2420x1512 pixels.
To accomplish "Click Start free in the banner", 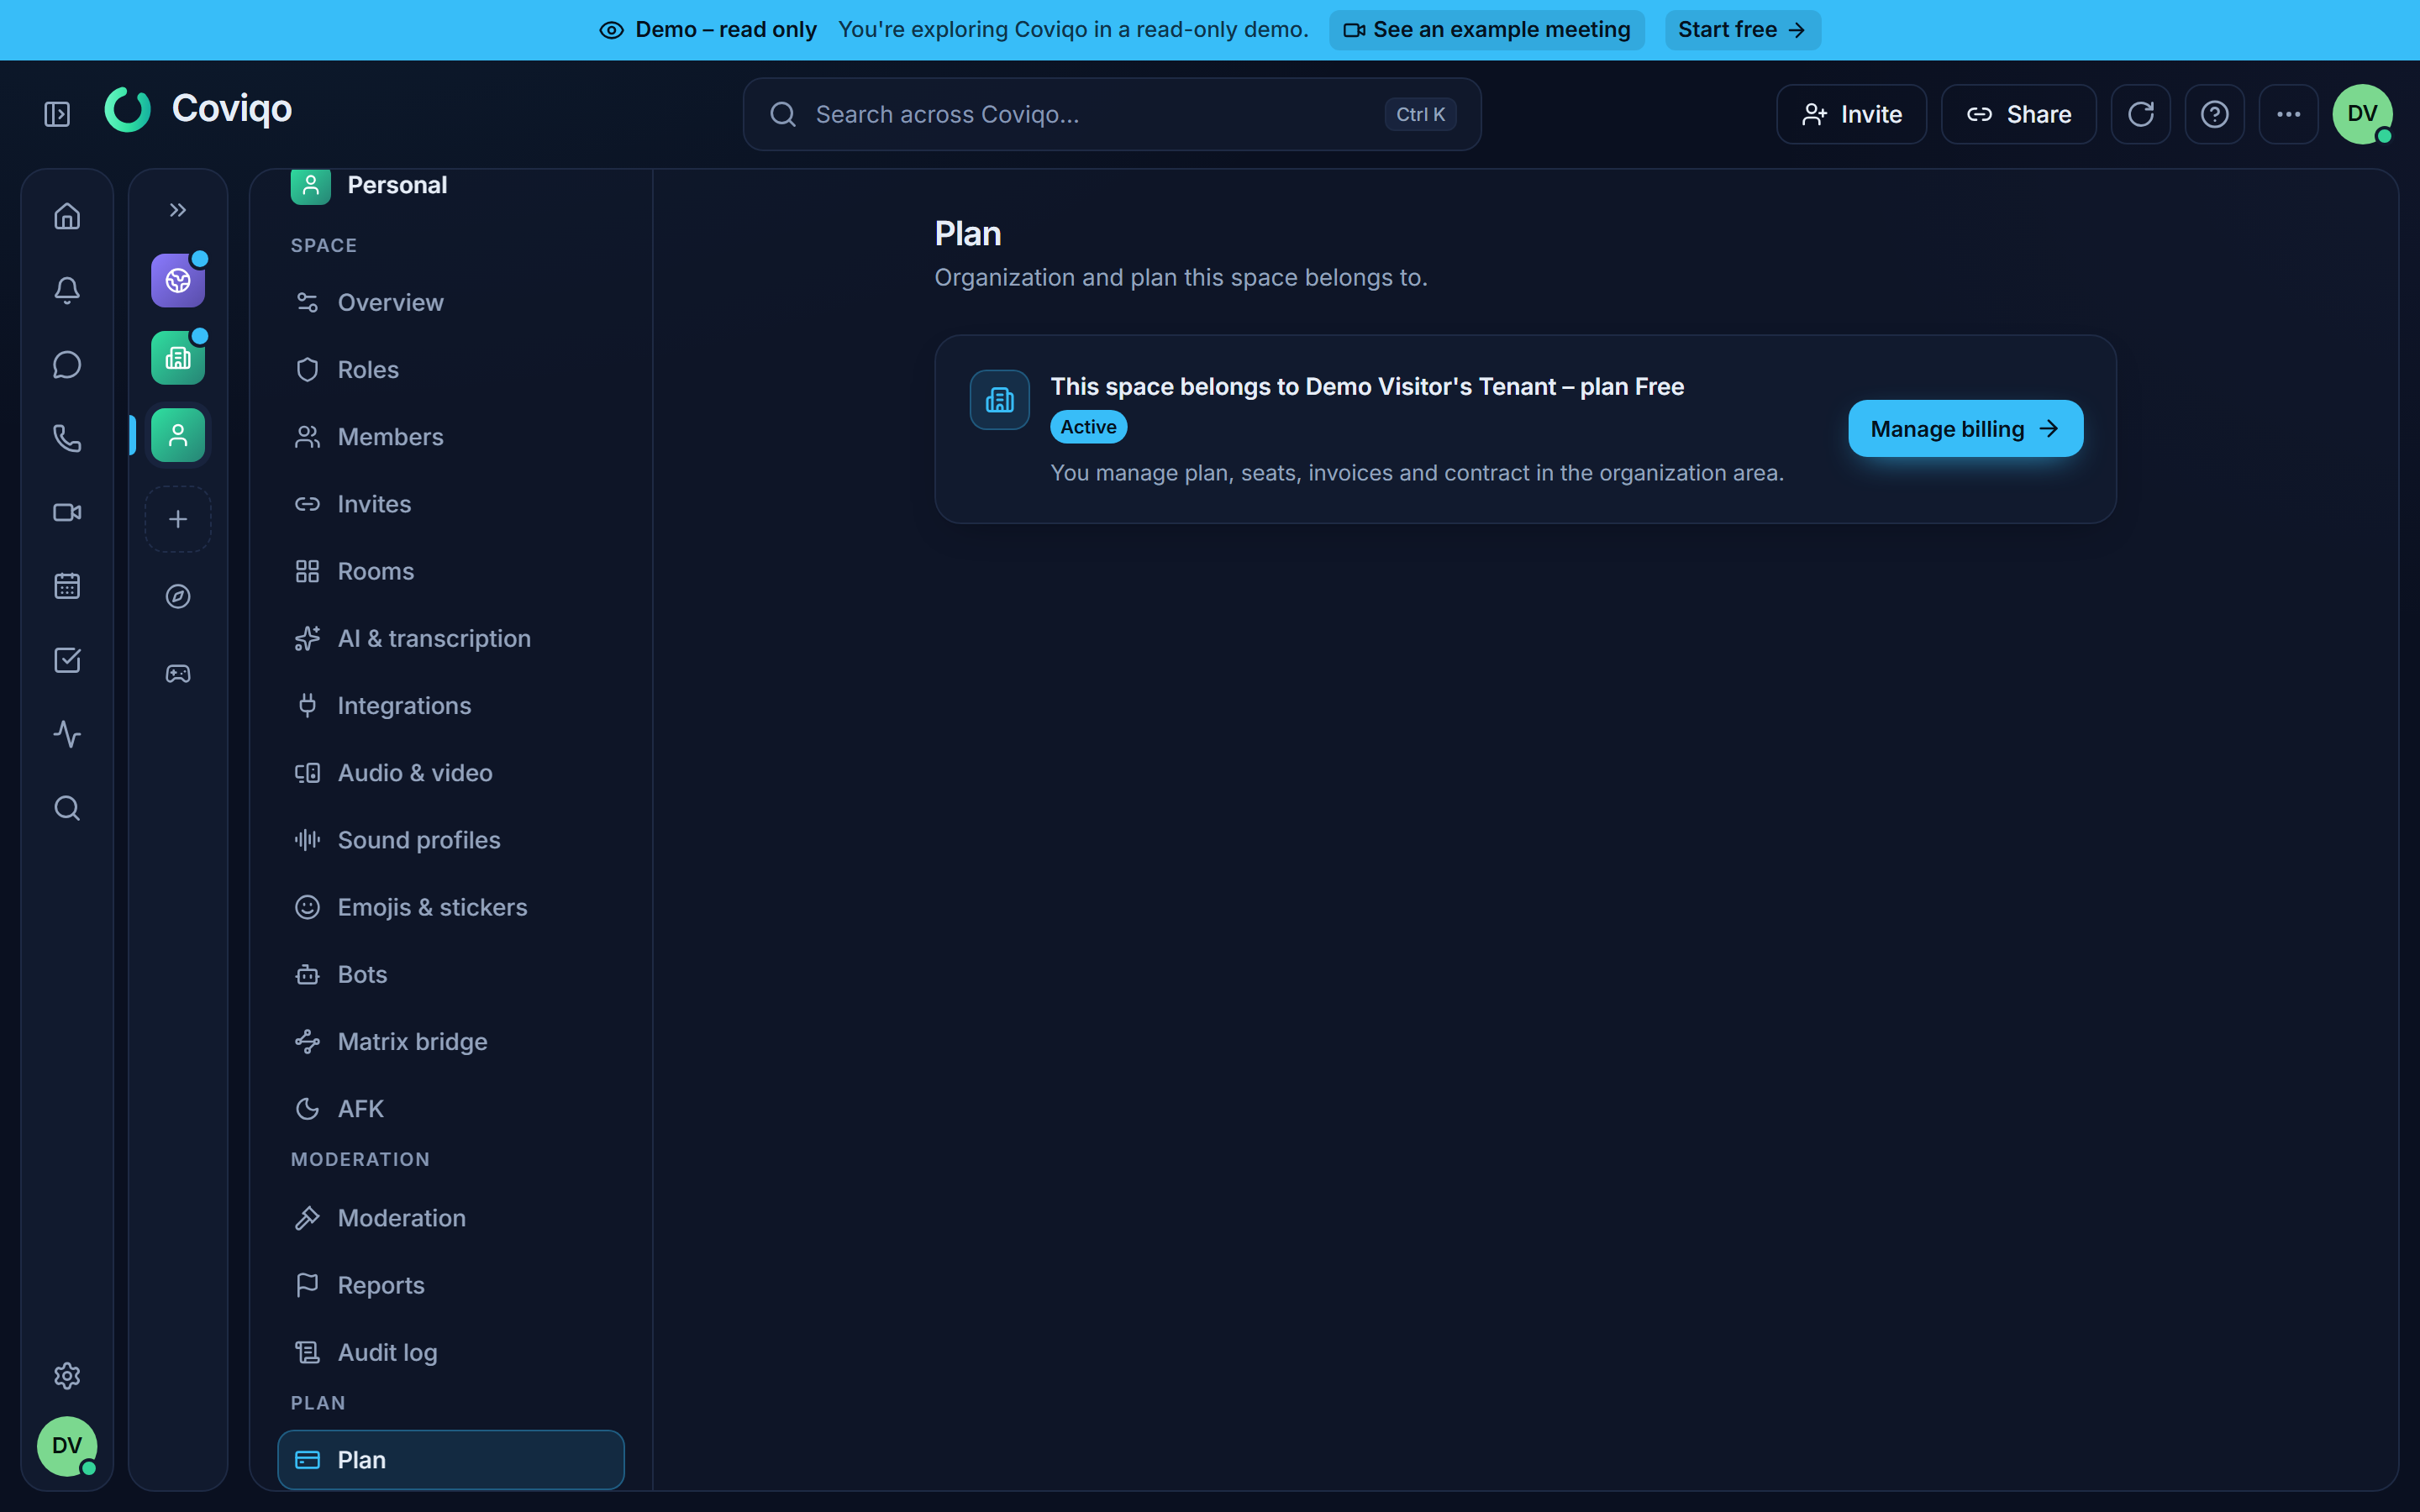I will tap(1742, 30).
